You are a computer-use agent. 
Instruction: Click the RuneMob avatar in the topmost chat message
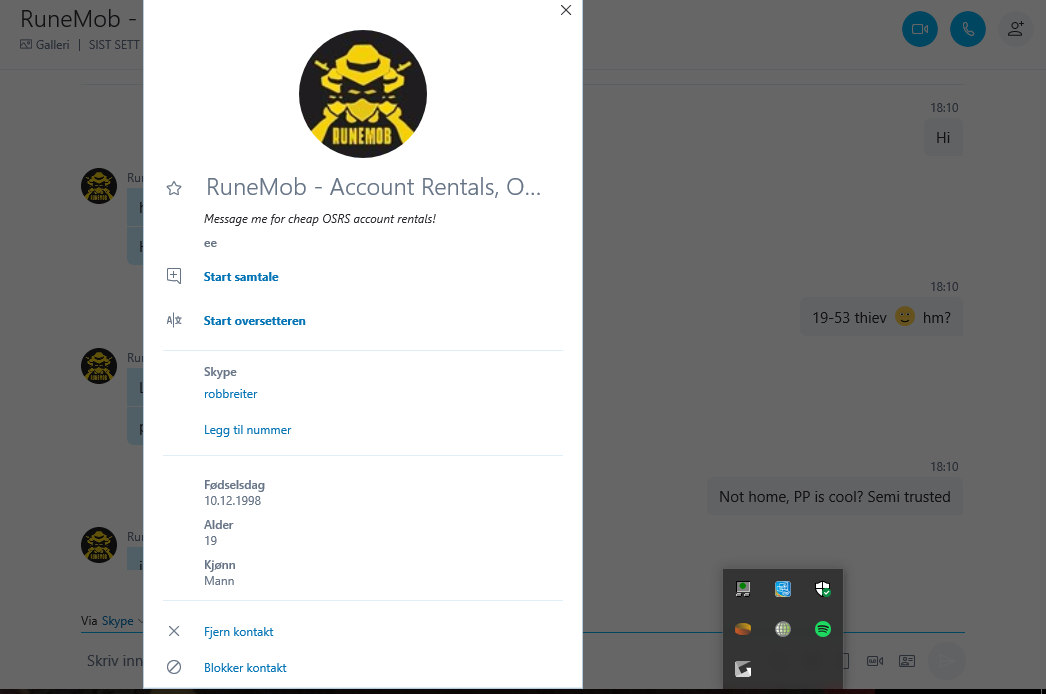pos(99,186)
